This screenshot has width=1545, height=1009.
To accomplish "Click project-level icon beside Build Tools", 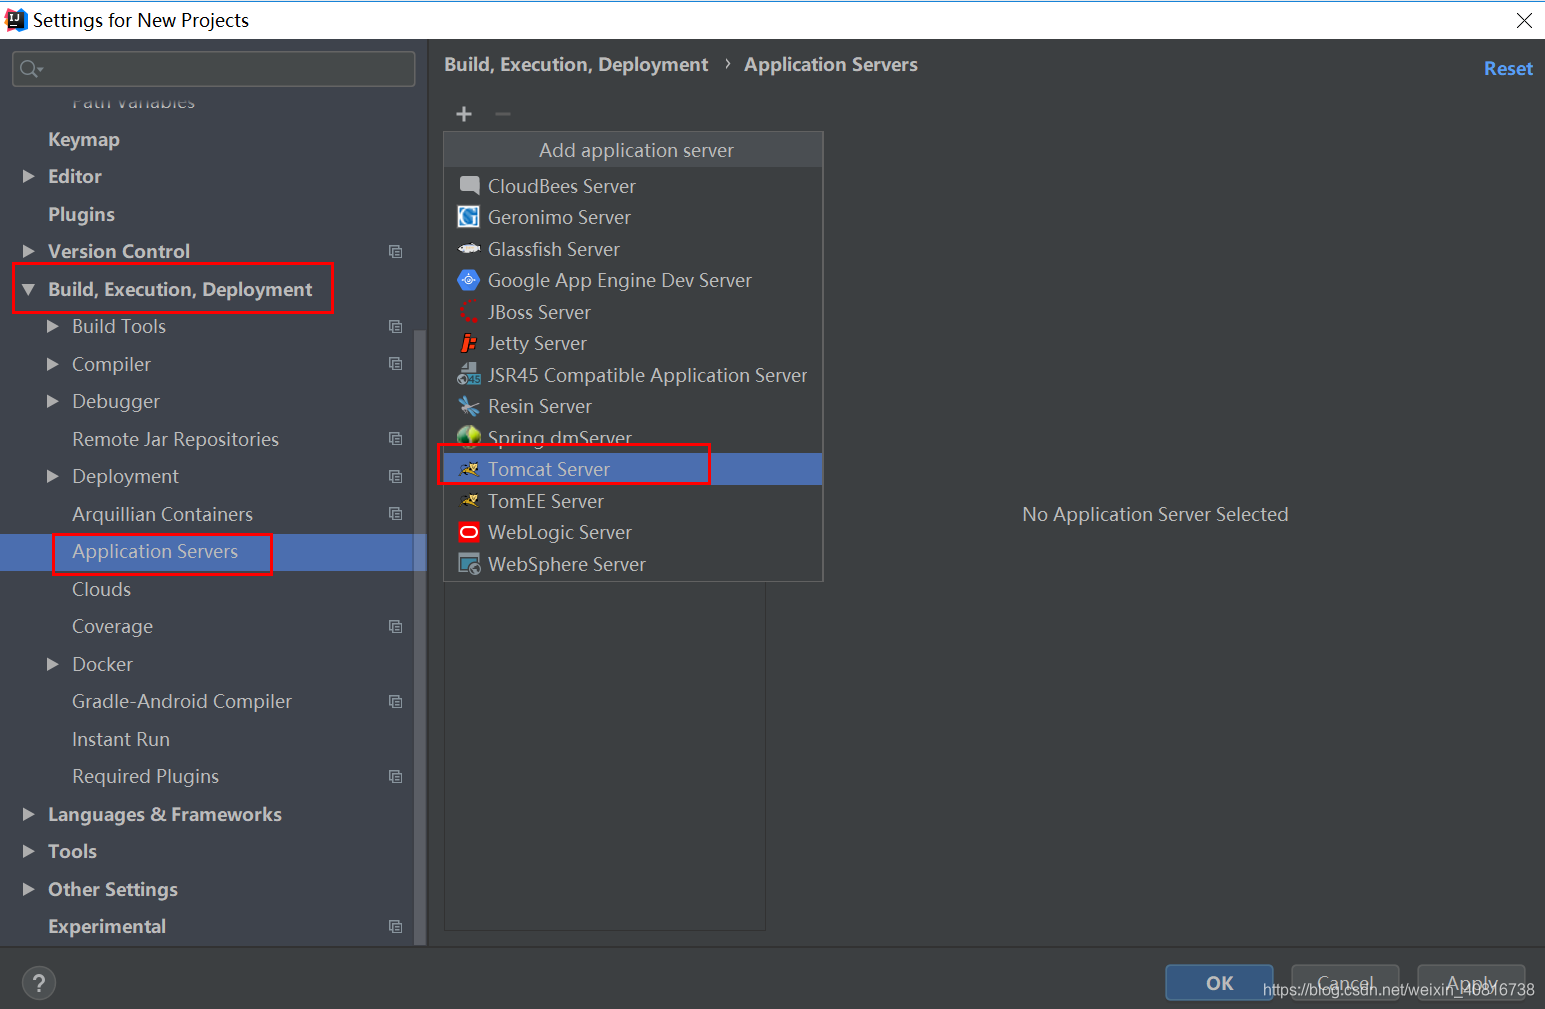I will [396, 327].
